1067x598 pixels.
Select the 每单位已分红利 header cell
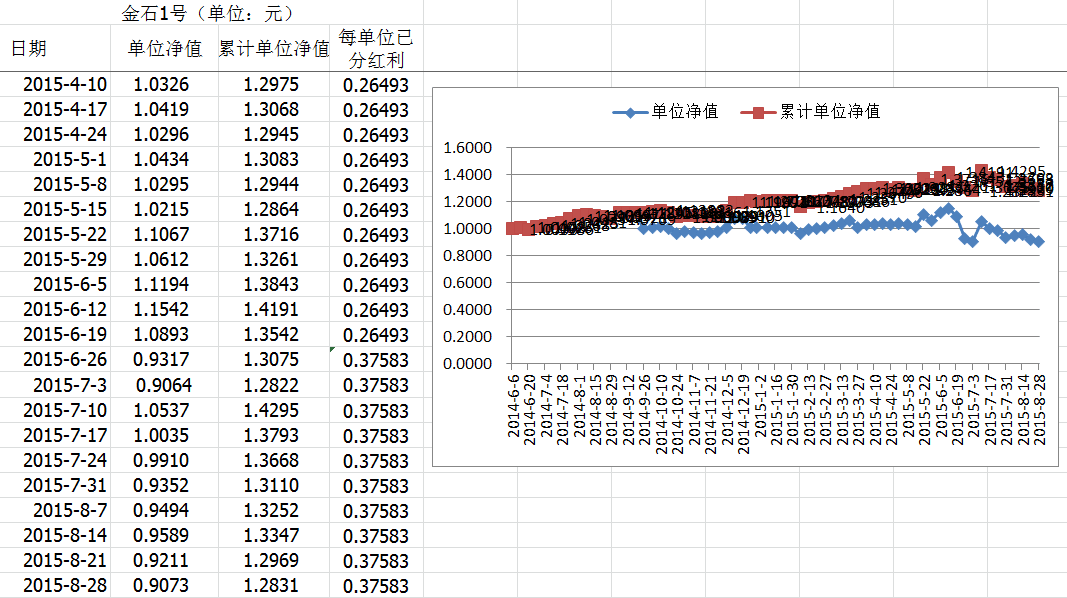[375, 49]
